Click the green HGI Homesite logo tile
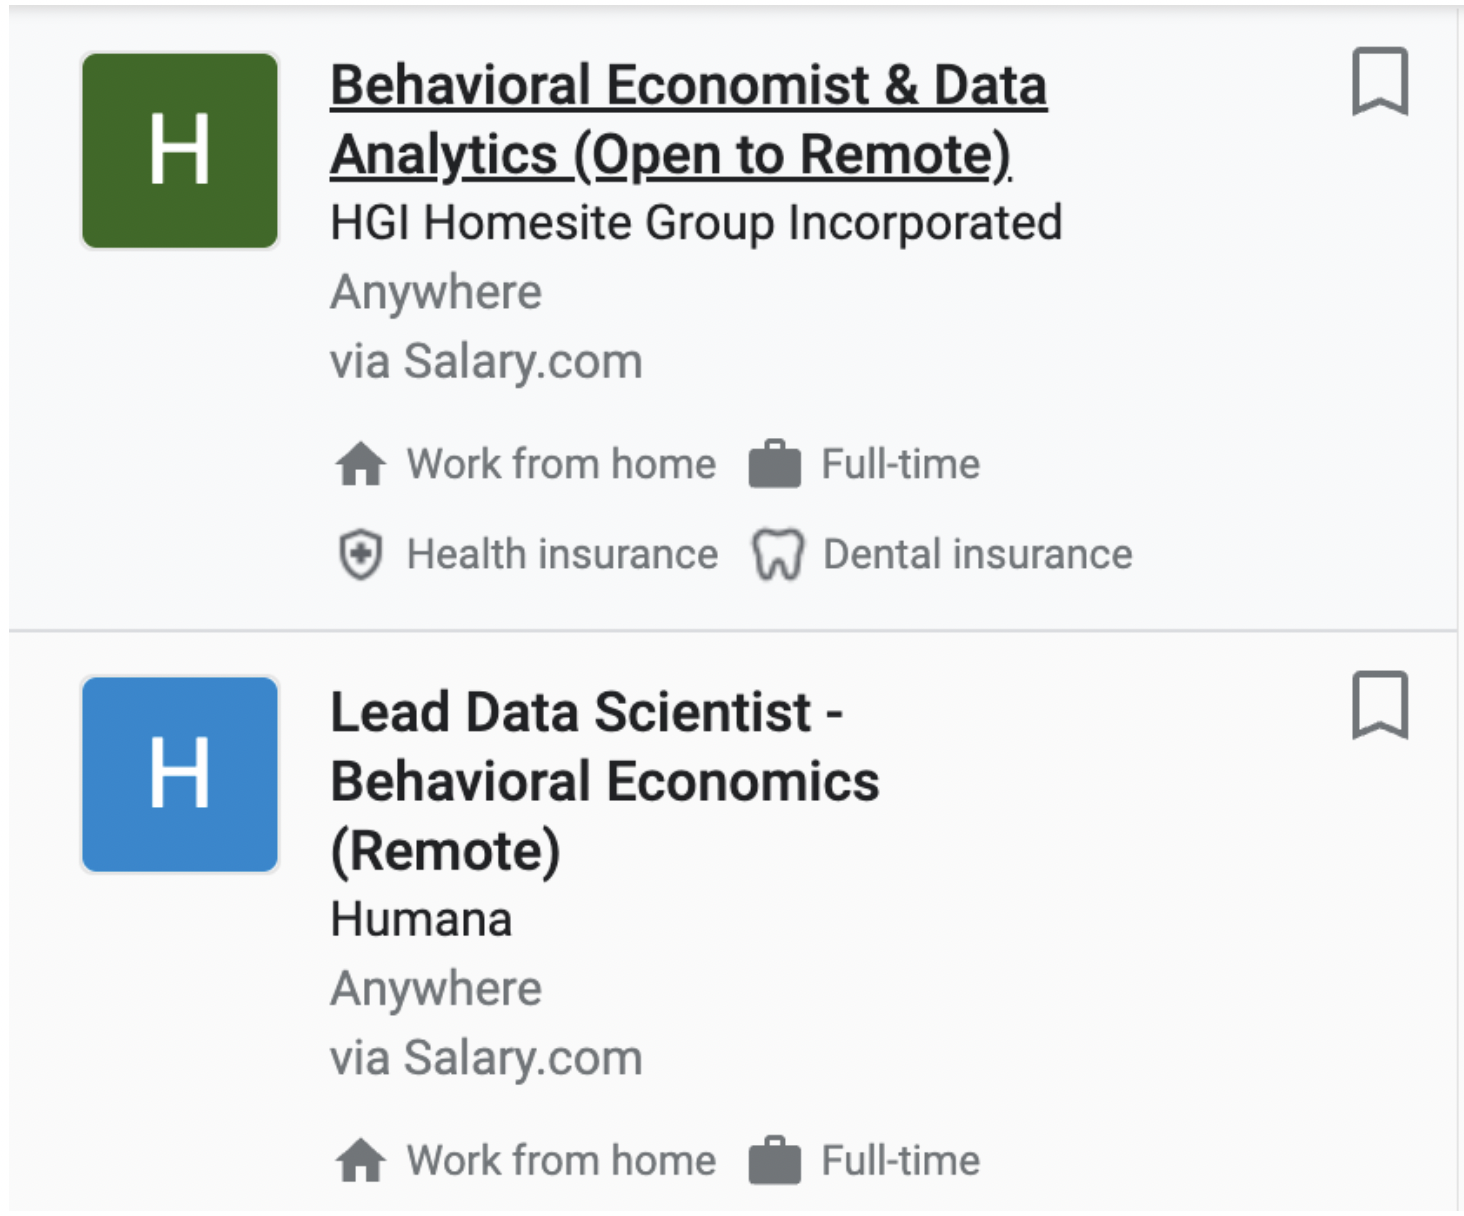This screenshot has height=1216, width=1464. pyautogui.click(x=180, y=151)
